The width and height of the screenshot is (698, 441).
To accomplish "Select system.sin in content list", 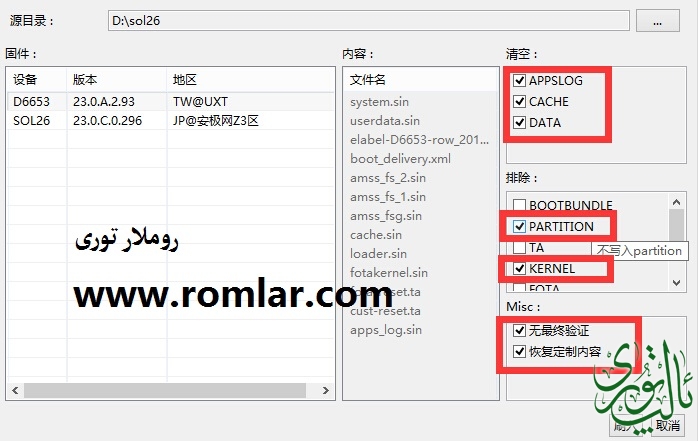I will click(x=379, y=102).
